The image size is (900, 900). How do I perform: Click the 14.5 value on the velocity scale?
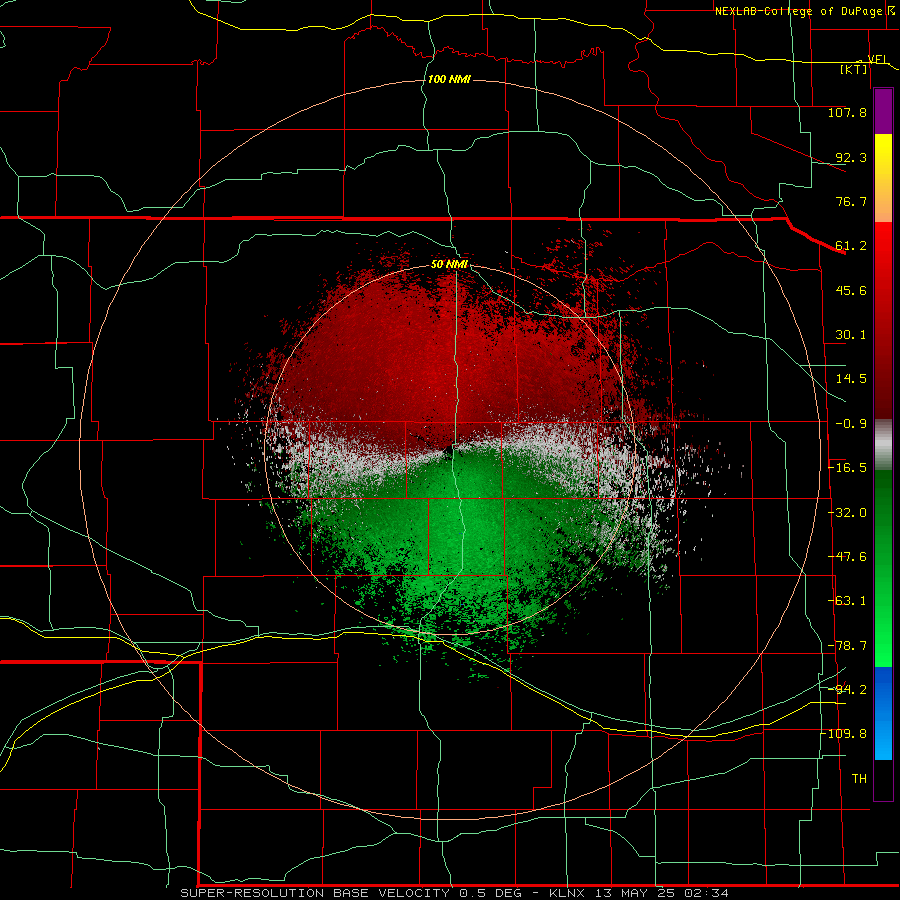coord(851,379)
